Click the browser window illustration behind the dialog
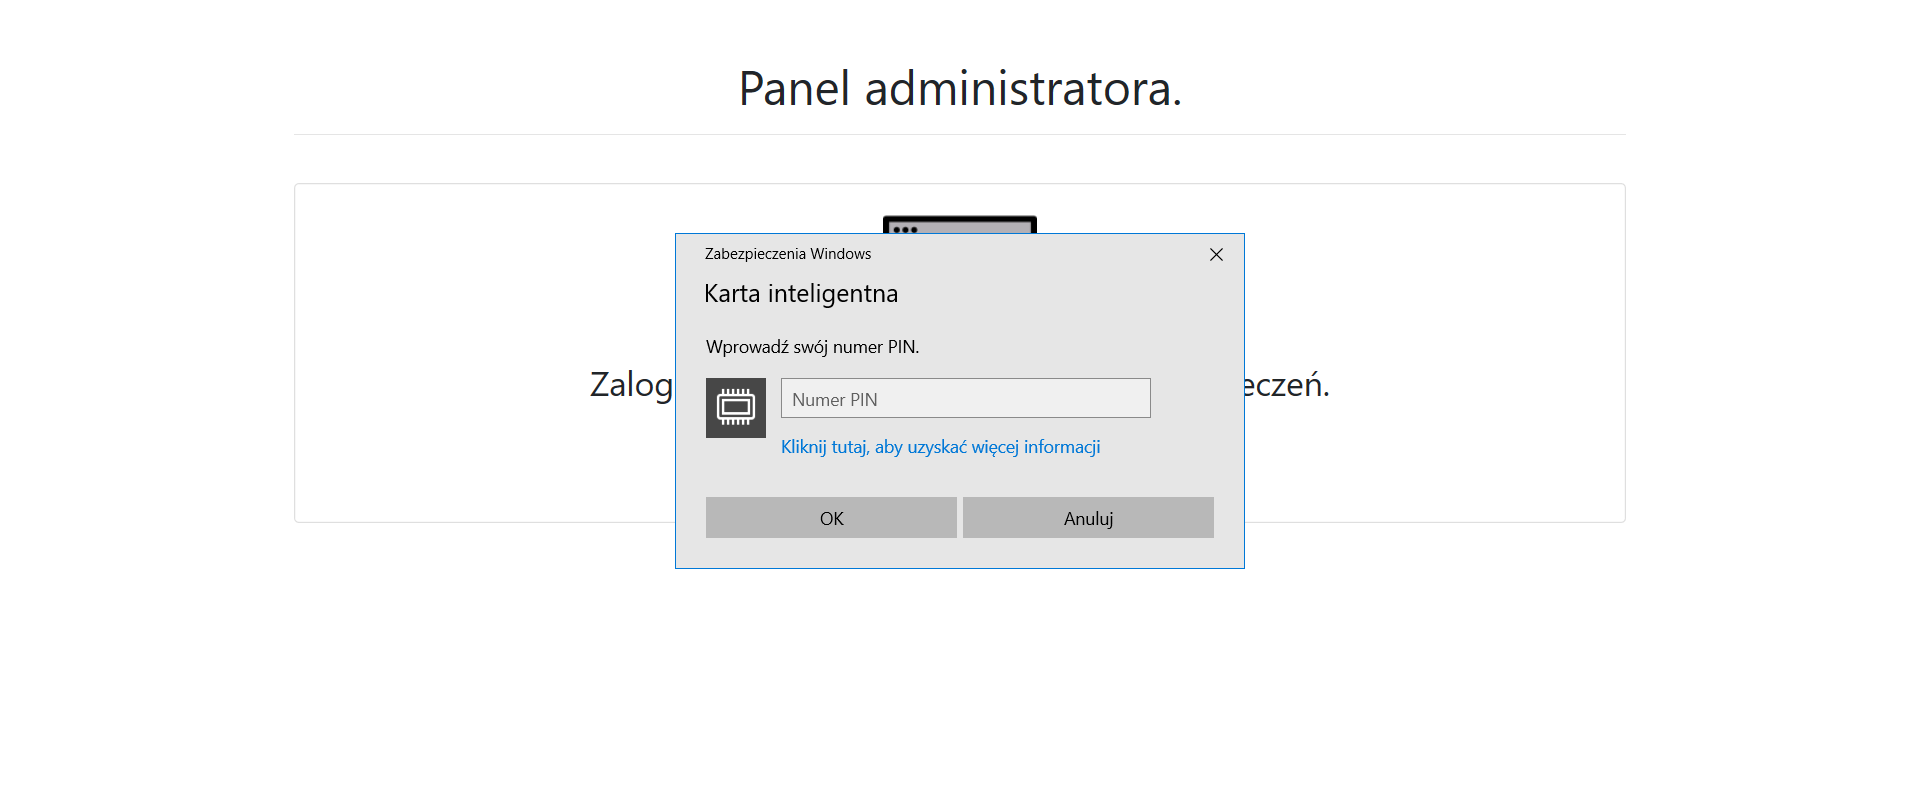1917x793 pixels. coord(959,225)
